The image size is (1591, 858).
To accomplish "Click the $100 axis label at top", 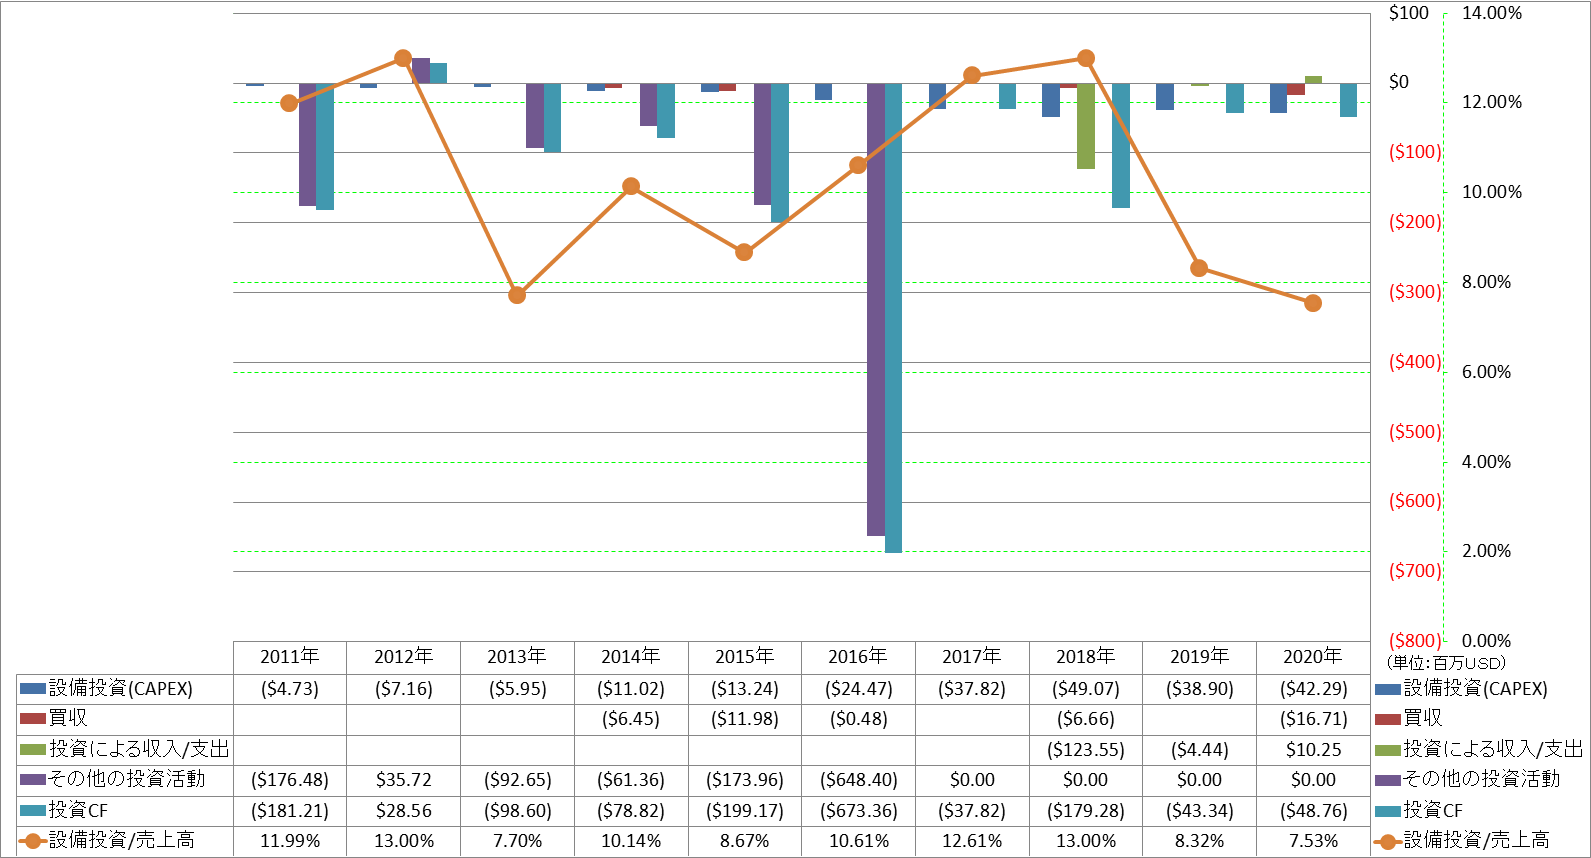I will coord(1409,13).
